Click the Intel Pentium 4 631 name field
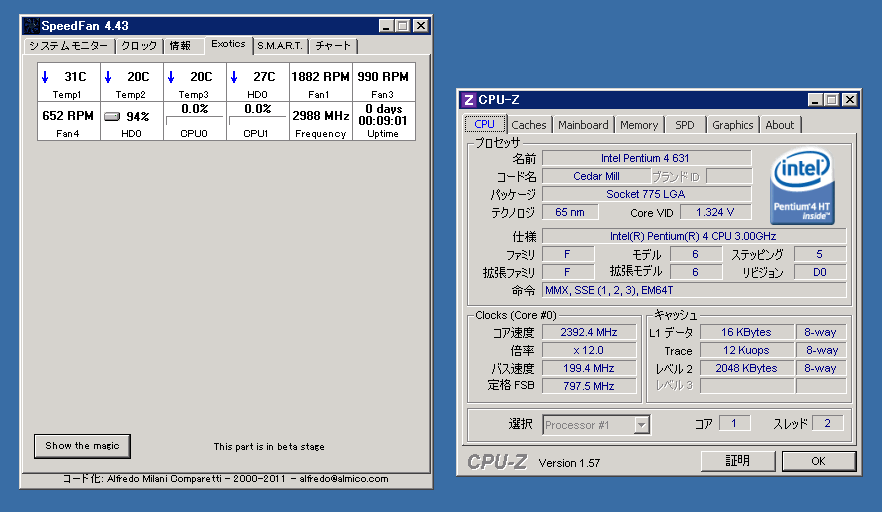This screenshot has width=882, height=512. tap(646, 158)
